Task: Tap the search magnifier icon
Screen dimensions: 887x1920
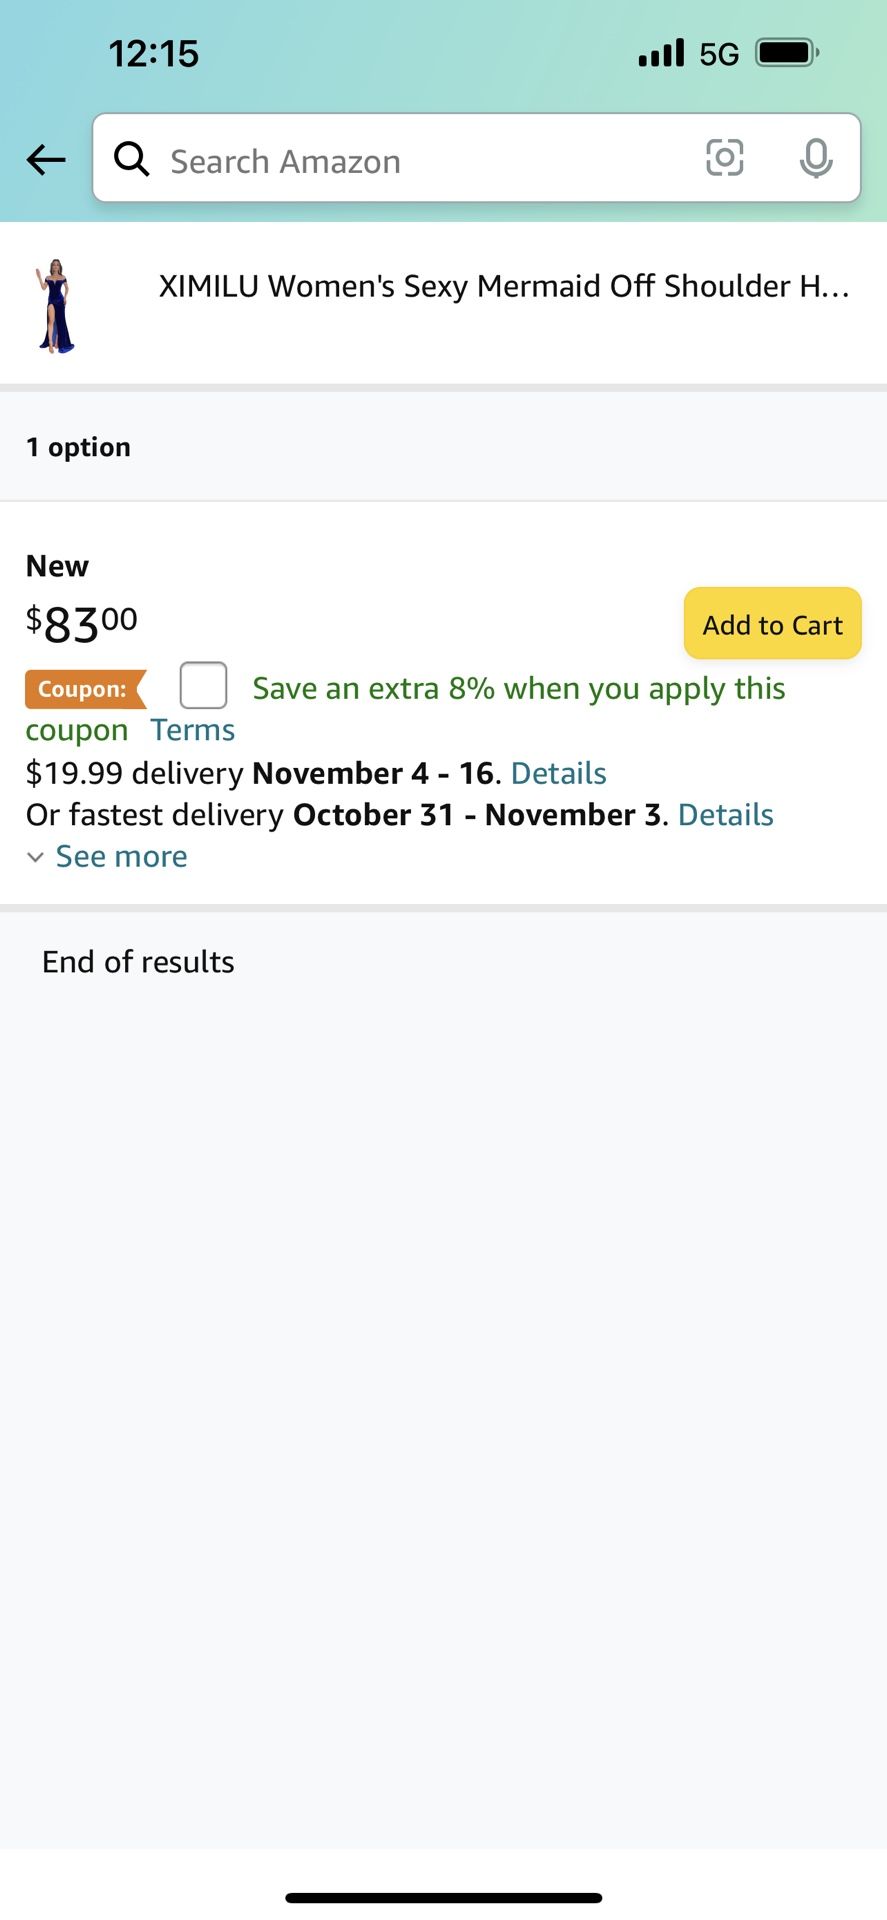Action: click(x=131, y=159)
